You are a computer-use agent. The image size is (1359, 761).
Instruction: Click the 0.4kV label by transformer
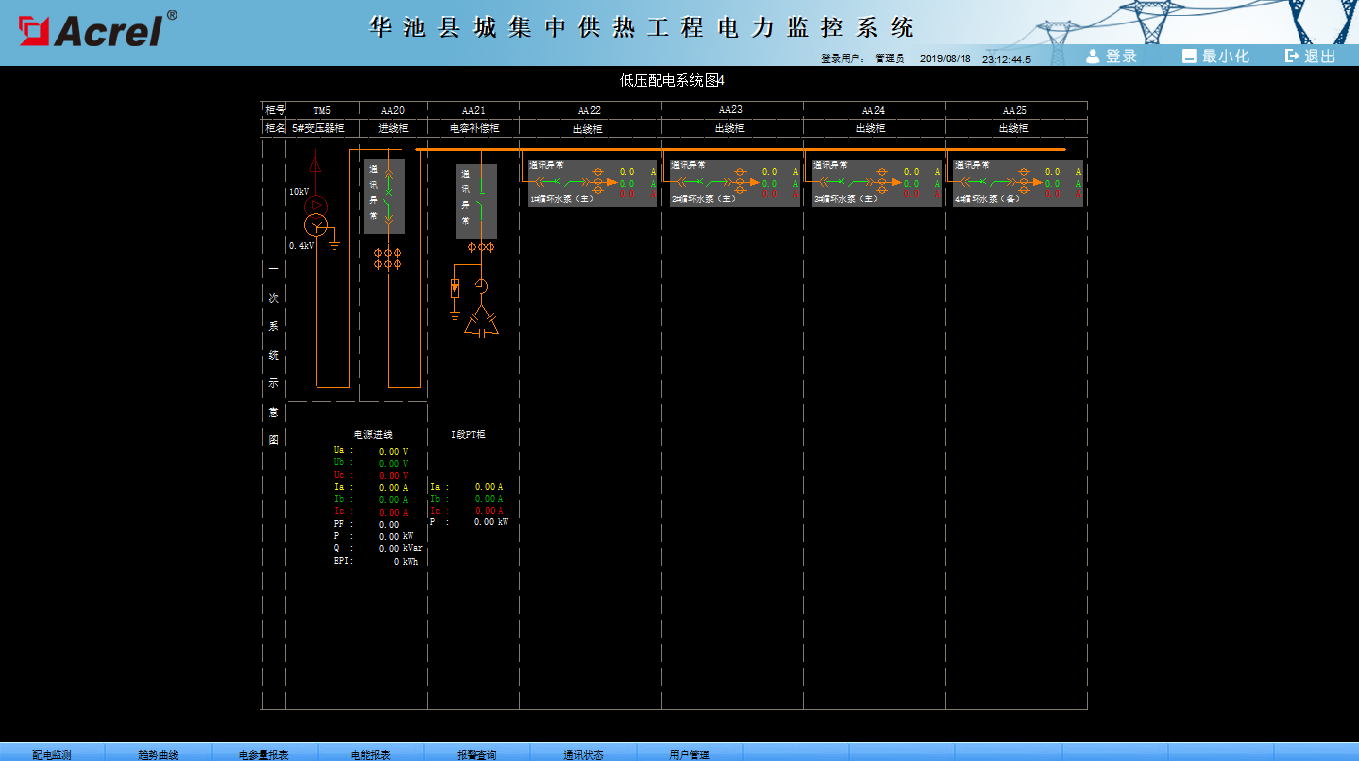coord(302,246)
